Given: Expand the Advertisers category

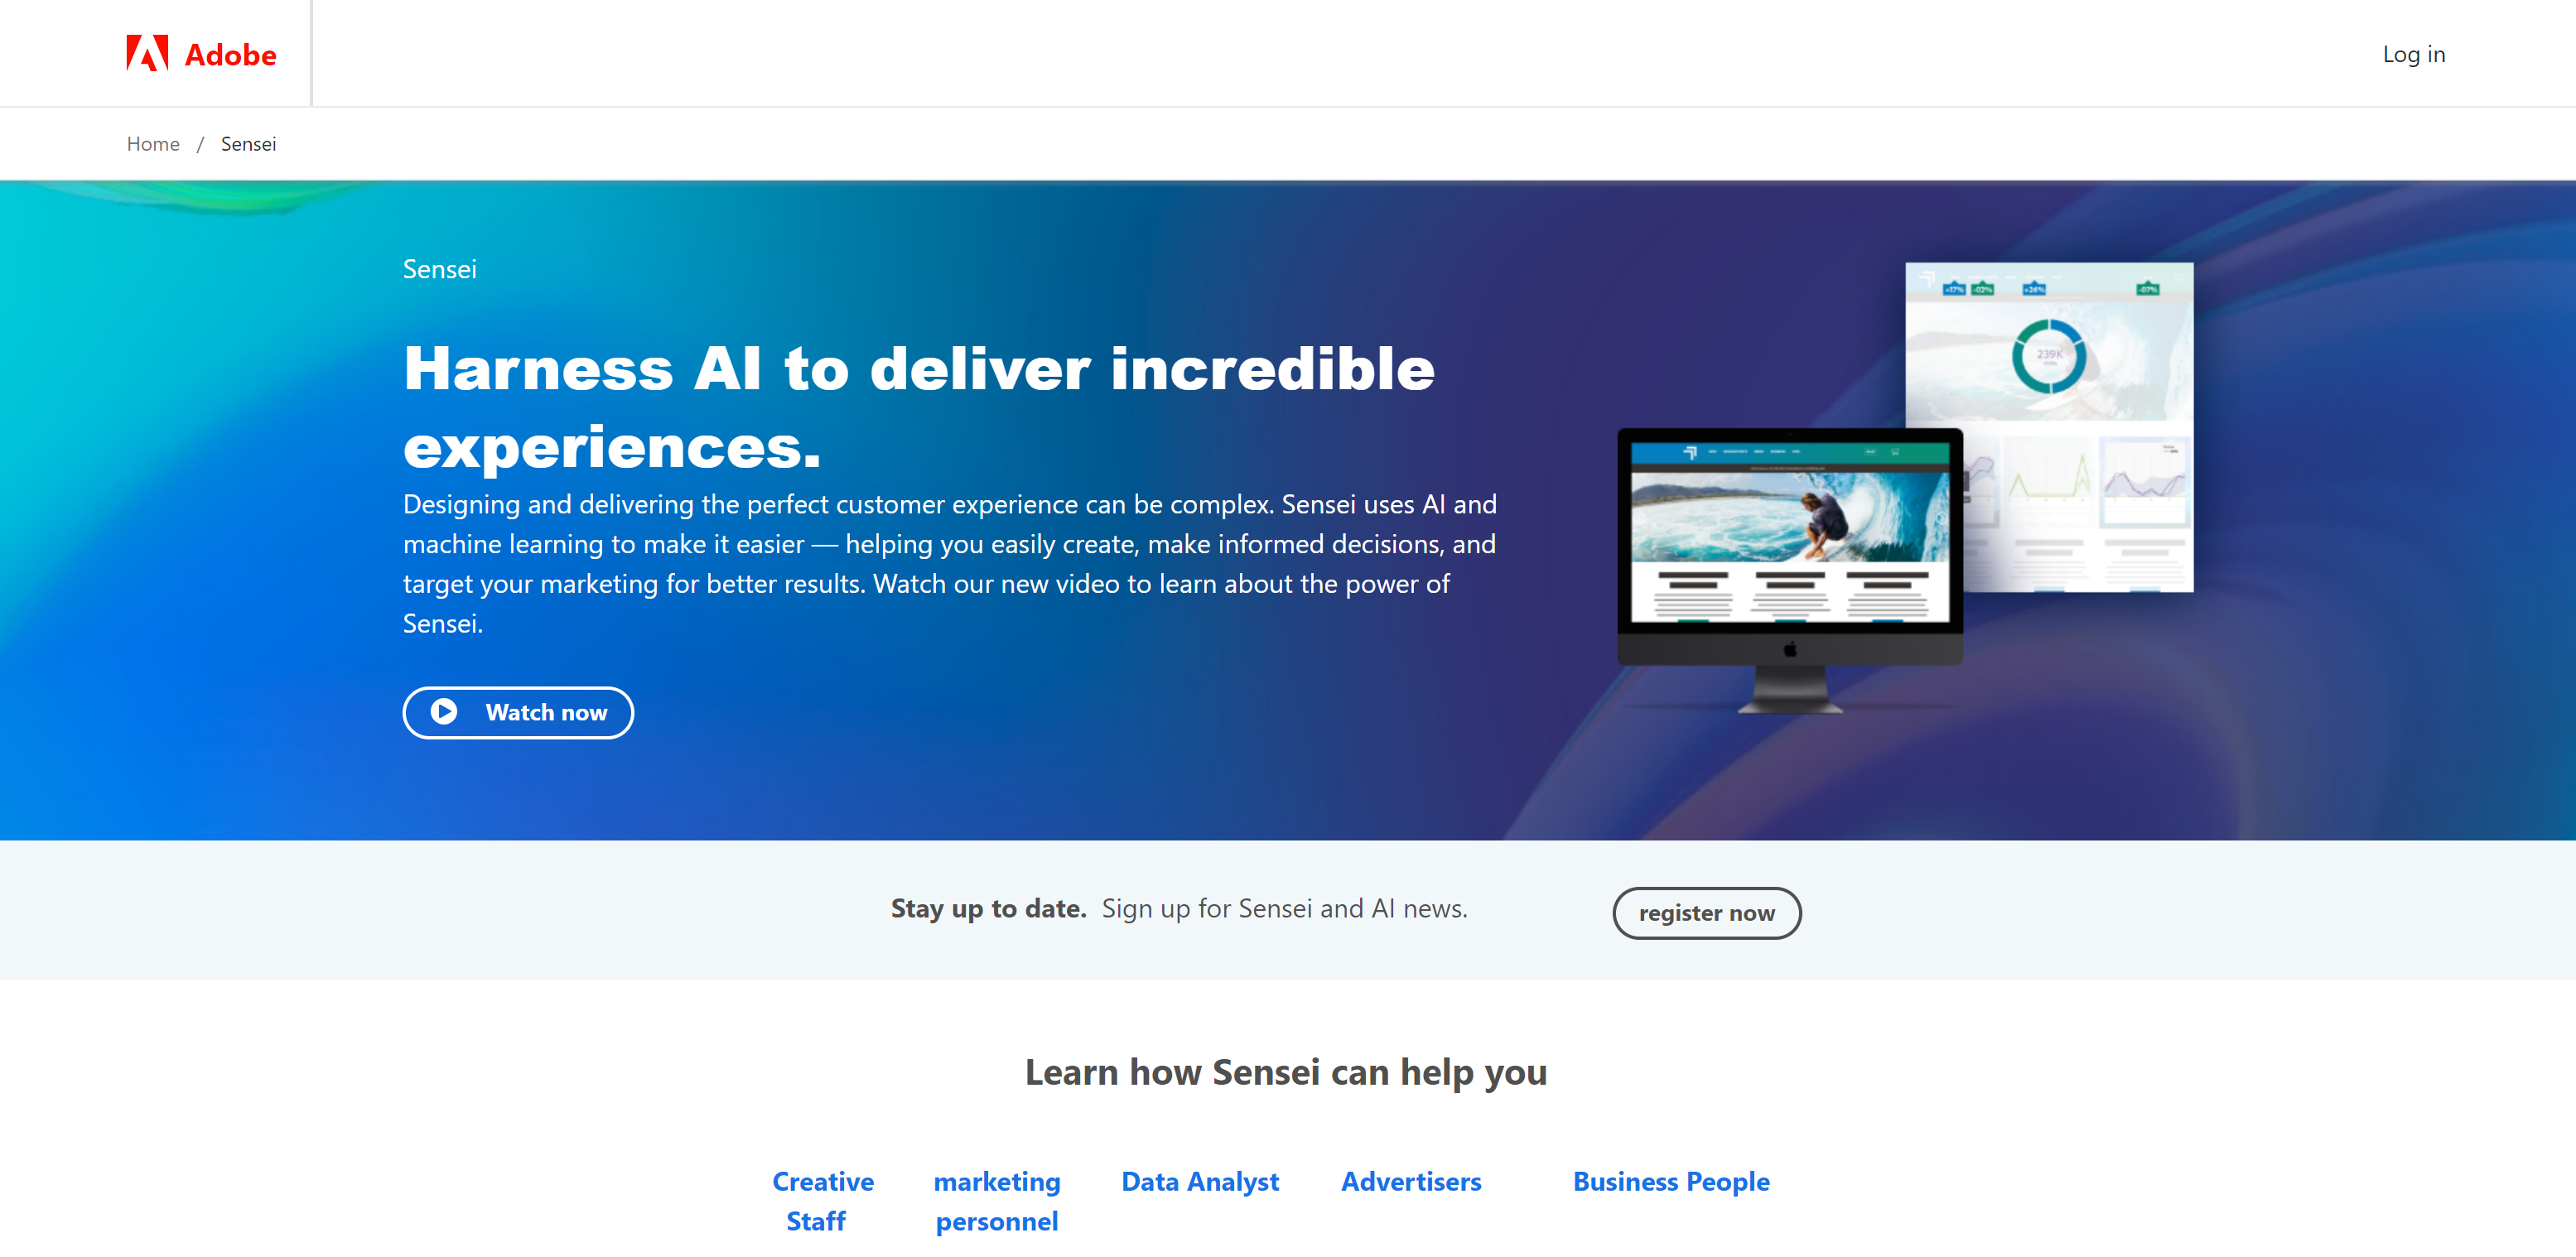Looking at the screenshot, I should coord(1411,1182).
